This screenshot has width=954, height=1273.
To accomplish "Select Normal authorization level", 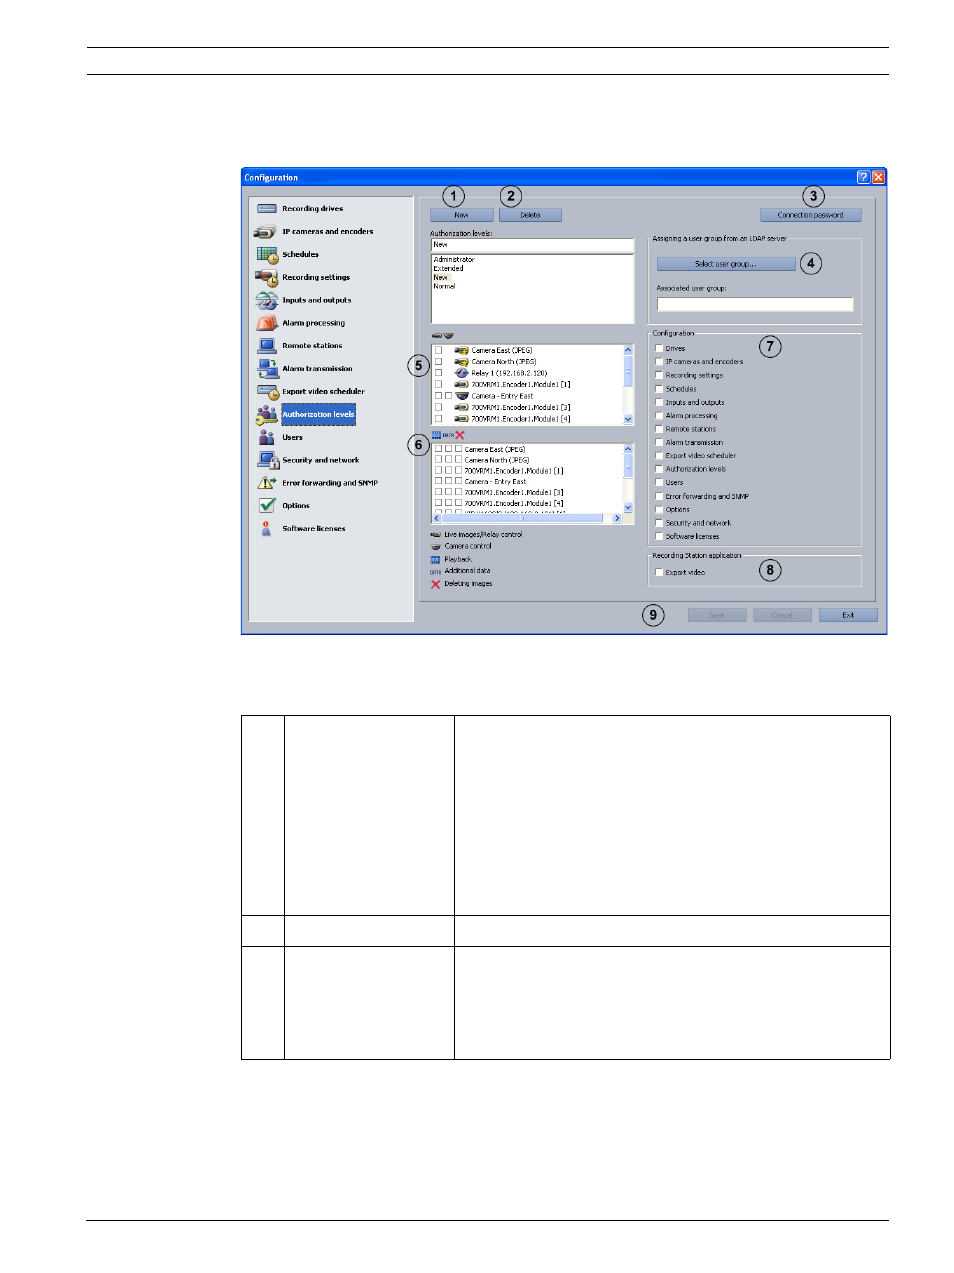I will coord(444,287).
